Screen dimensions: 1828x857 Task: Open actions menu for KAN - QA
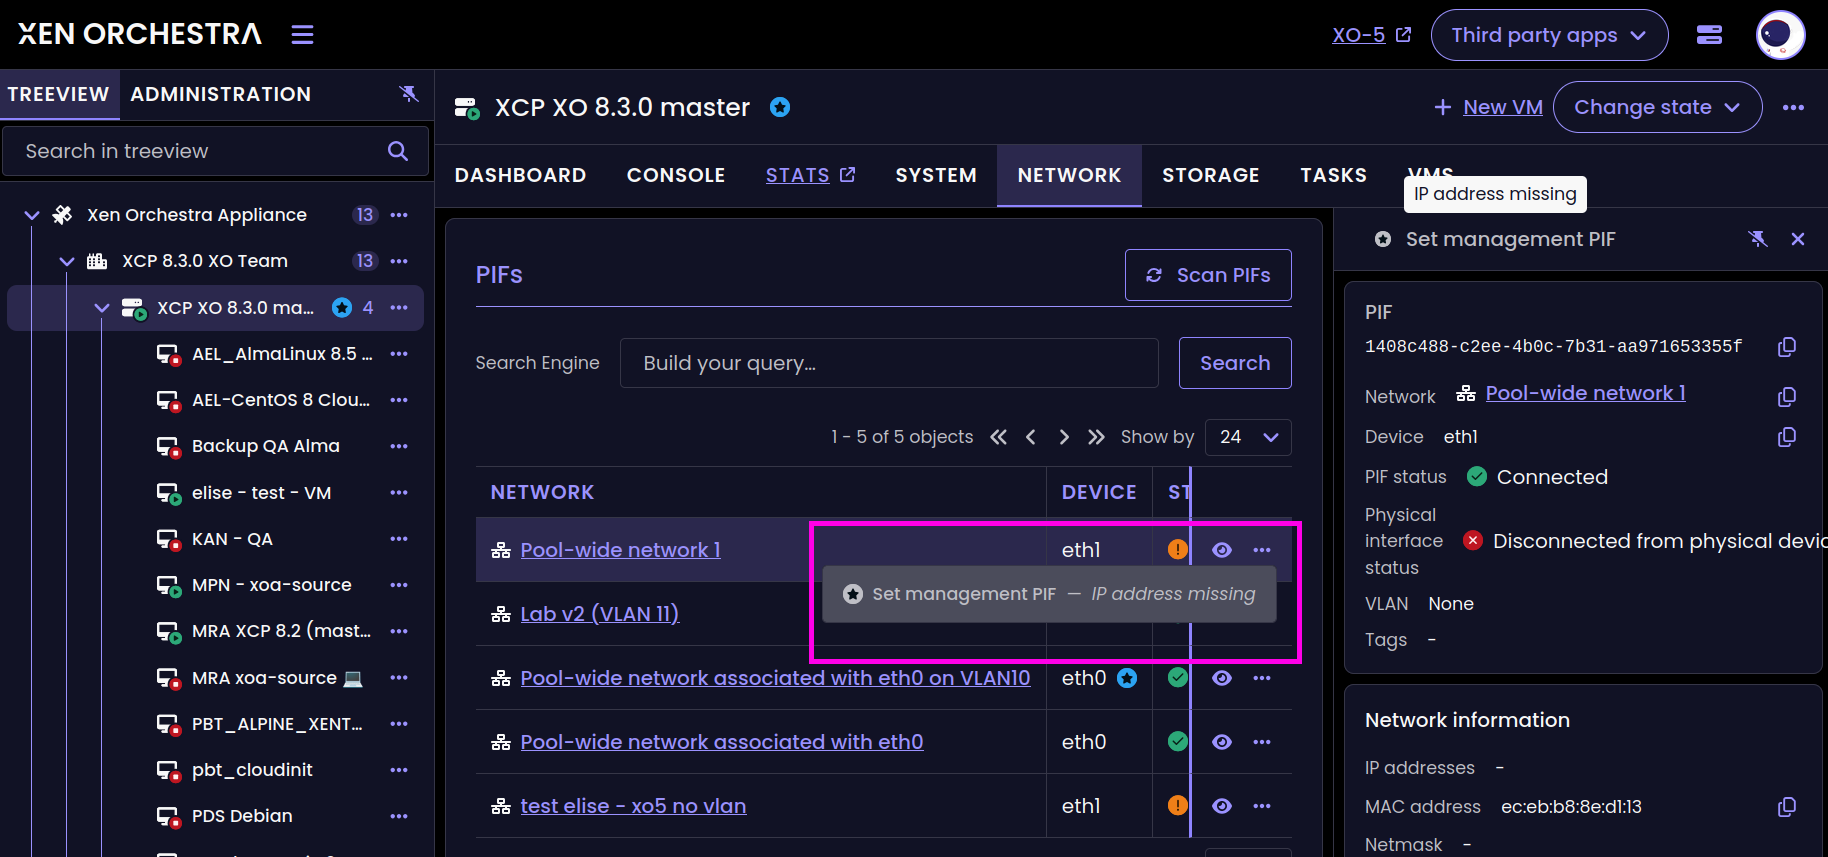pyautogui.click(x=399, y=539)
